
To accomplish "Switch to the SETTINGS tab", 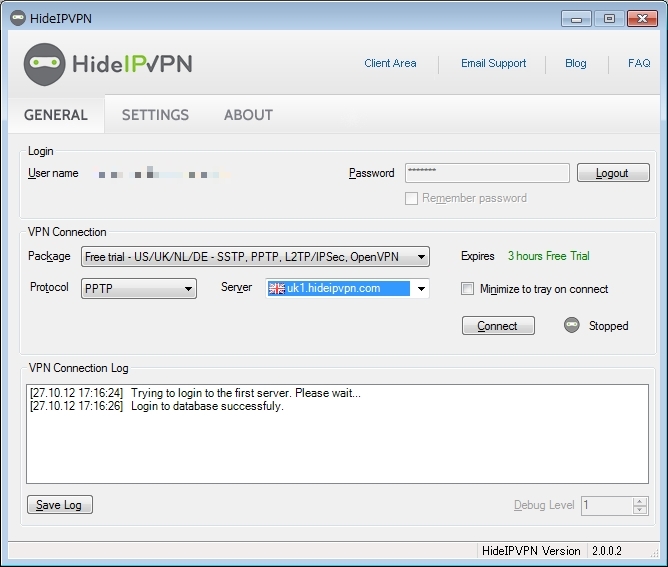I will pos(155,115).
